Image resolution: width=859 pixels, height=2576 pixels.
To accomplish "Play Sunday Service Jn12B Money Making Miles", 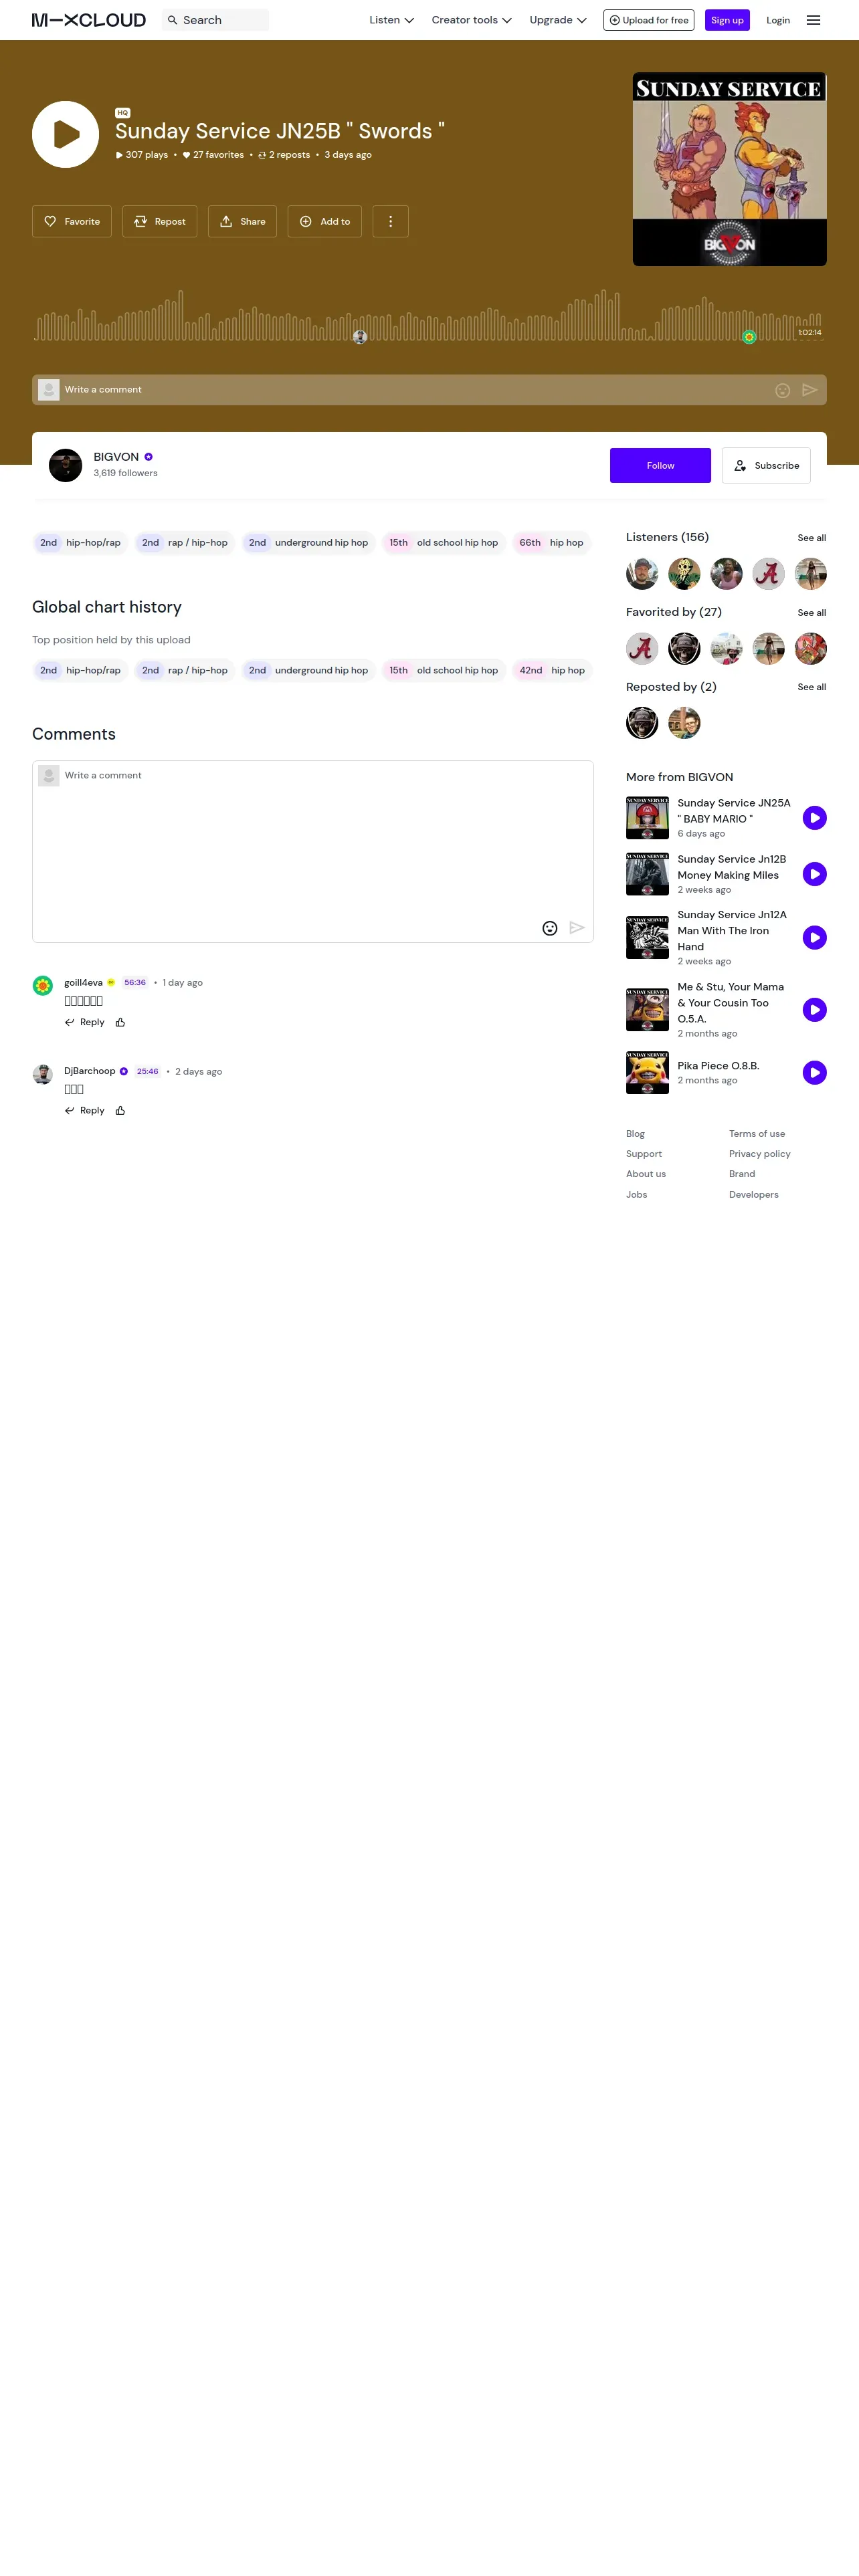I will click(815, 874).
